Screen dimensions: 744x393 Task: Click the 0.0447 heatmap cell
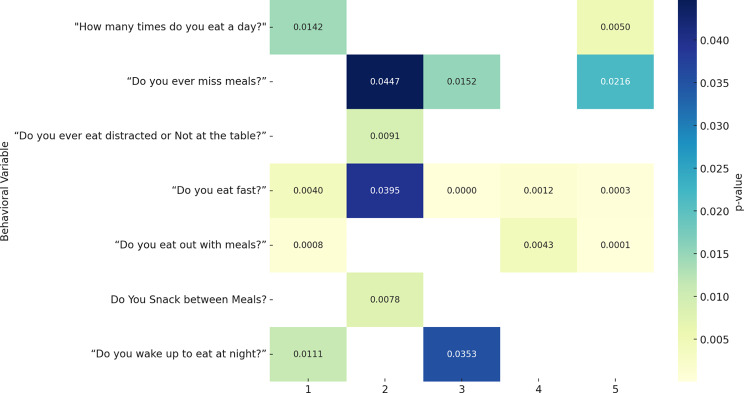(385, 82)
